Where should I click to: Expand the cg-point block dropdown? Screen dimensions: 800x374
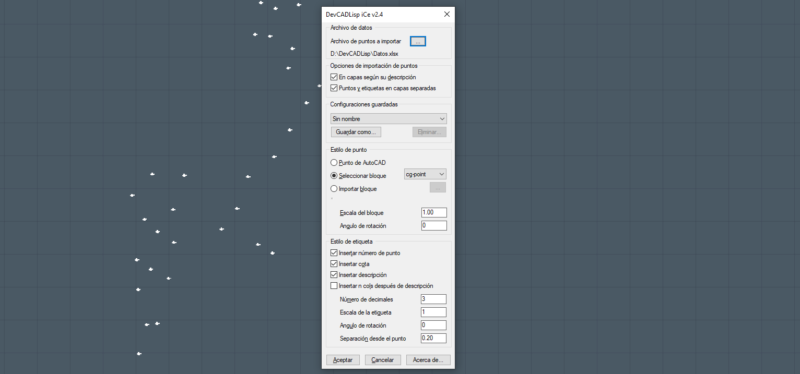(425, 174)
